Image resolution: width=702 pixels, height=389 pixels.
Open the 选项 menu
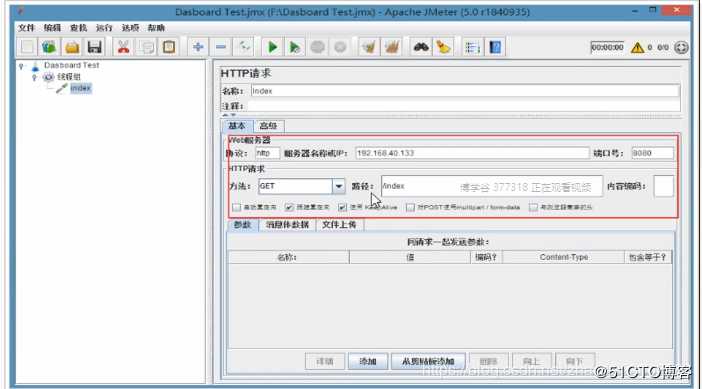[130, 28]
